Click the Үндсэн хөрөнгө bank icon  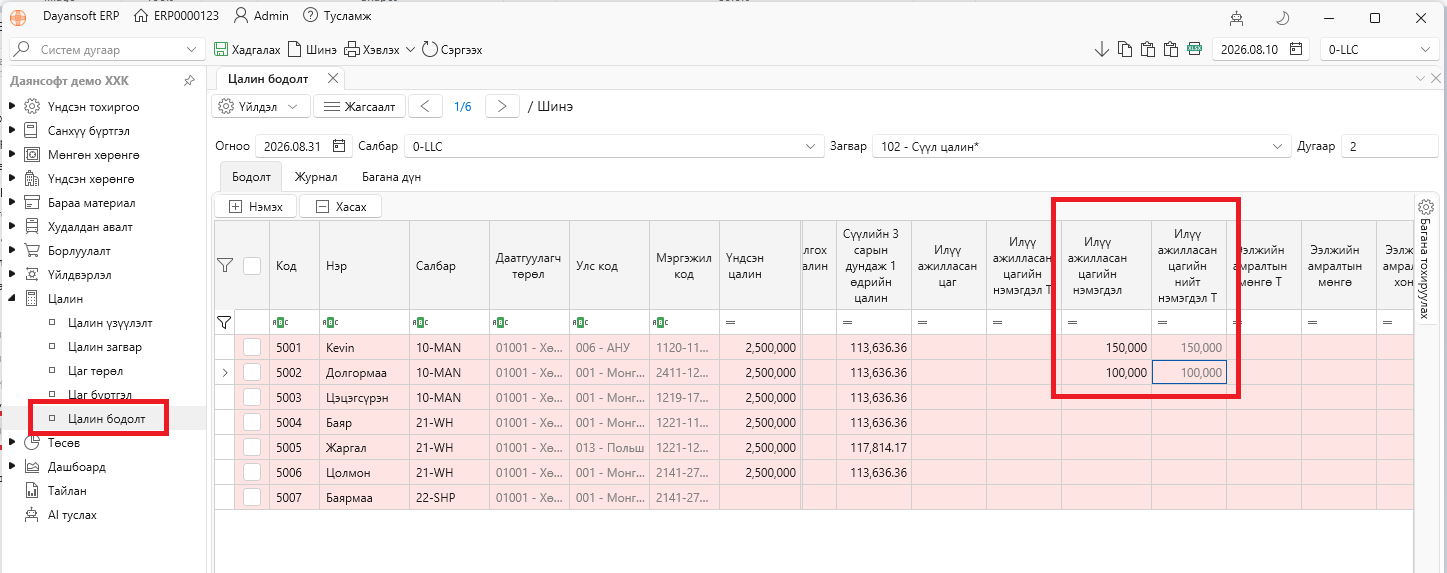31,178
